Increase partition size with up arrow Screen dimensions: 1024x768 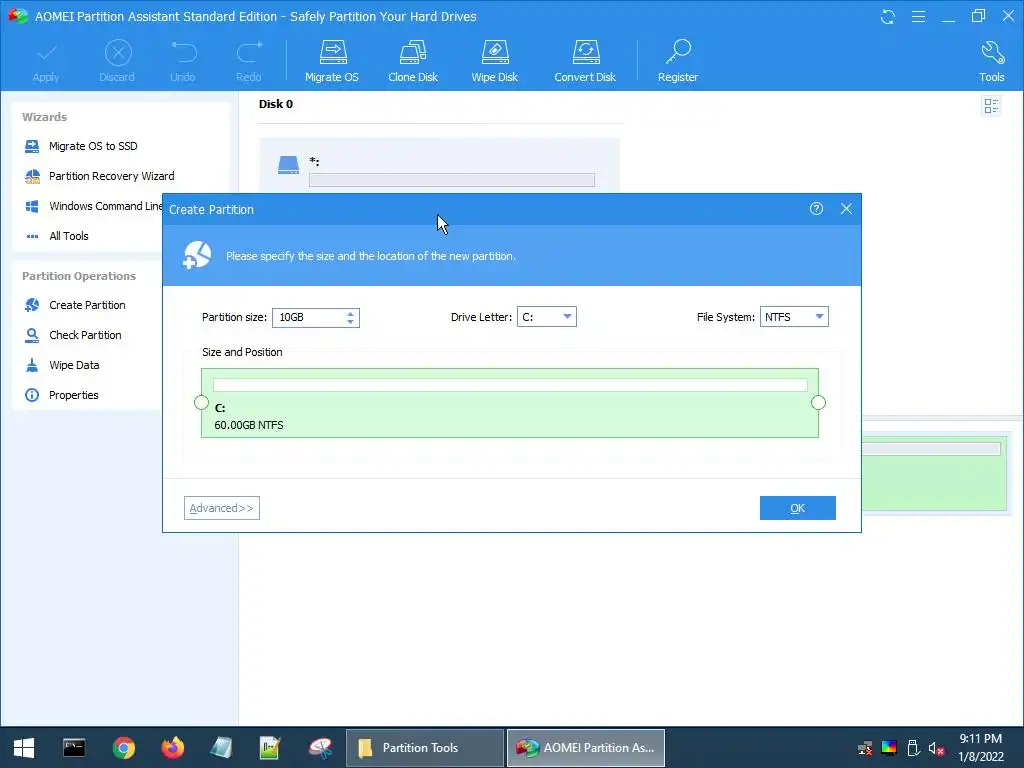351,313
